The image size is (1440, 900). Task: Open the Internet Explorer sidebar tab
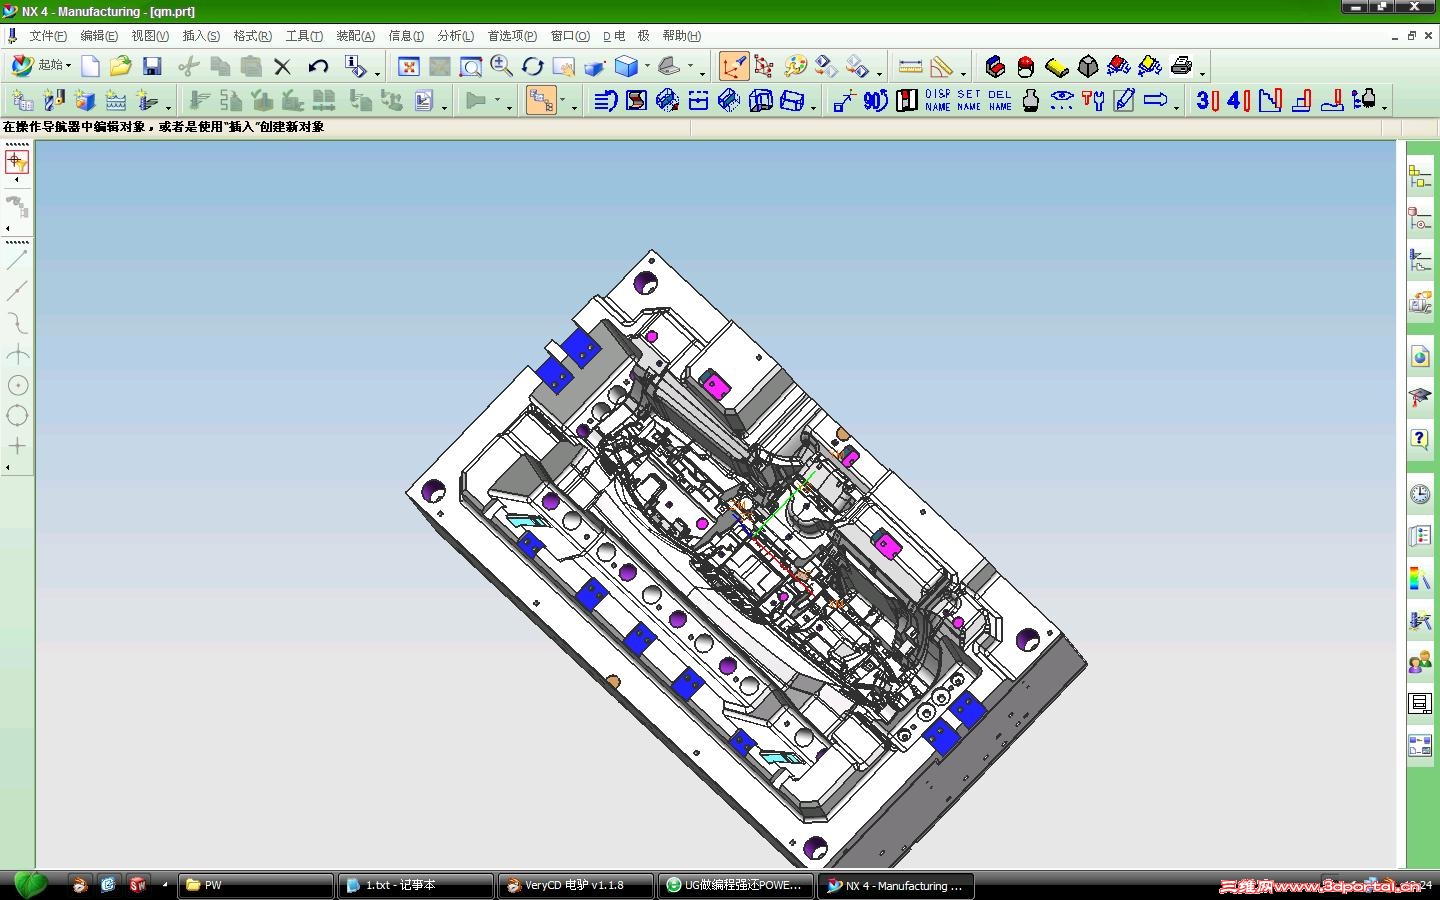click(x=1420, y=356)
